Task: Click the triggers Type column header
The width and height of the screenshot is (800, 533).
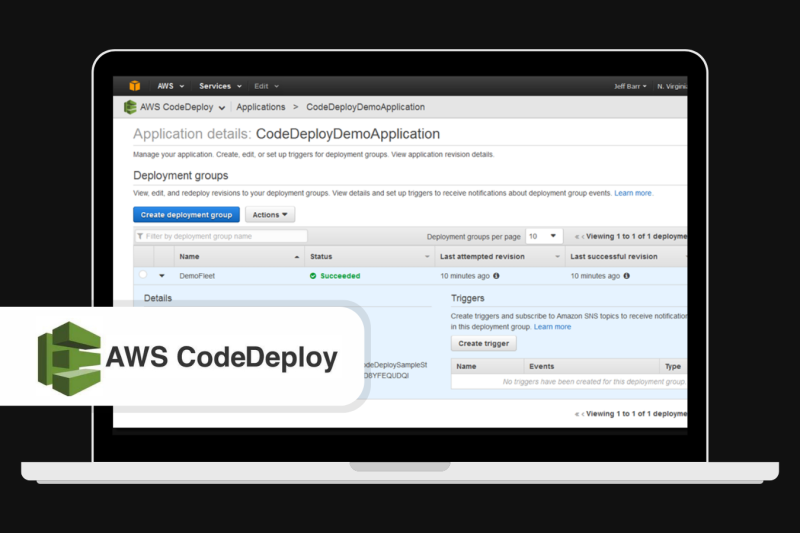Action: pos(673,366)
